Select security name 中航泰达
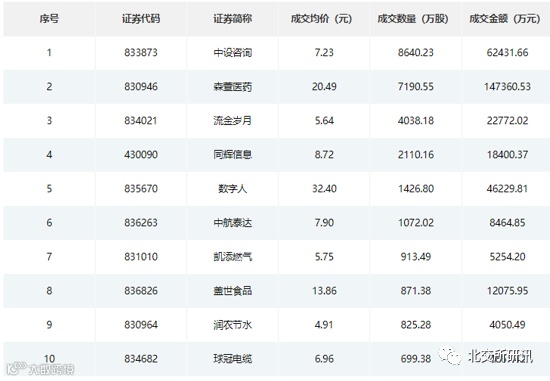The width and height of the screenshot is (550, 381). (x=233, y=223)
